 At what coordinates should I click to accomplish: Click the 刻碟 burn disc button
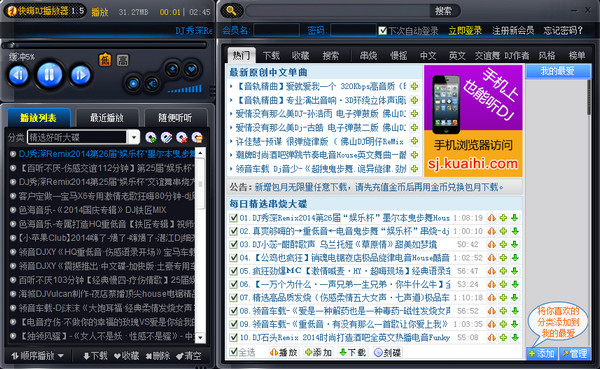point(387,352)
